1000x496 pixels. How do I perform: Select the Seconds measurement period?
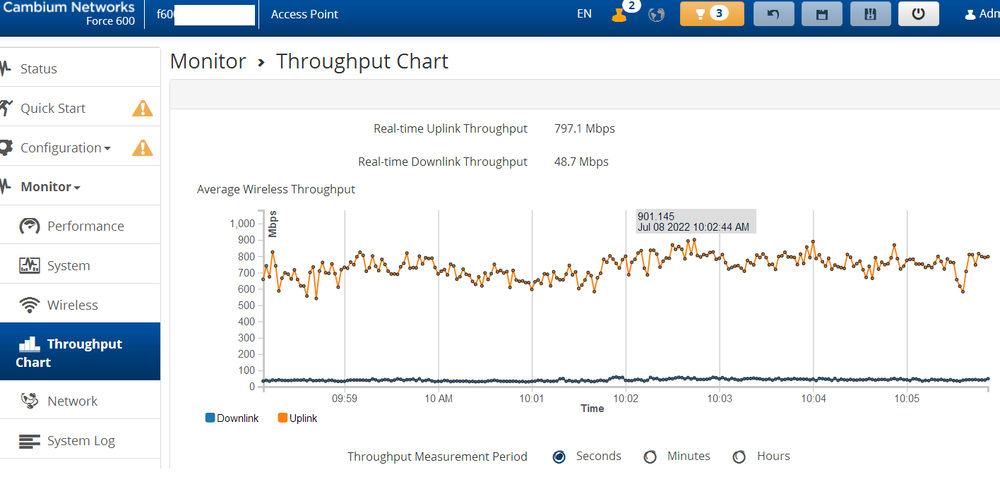[559, 457]
